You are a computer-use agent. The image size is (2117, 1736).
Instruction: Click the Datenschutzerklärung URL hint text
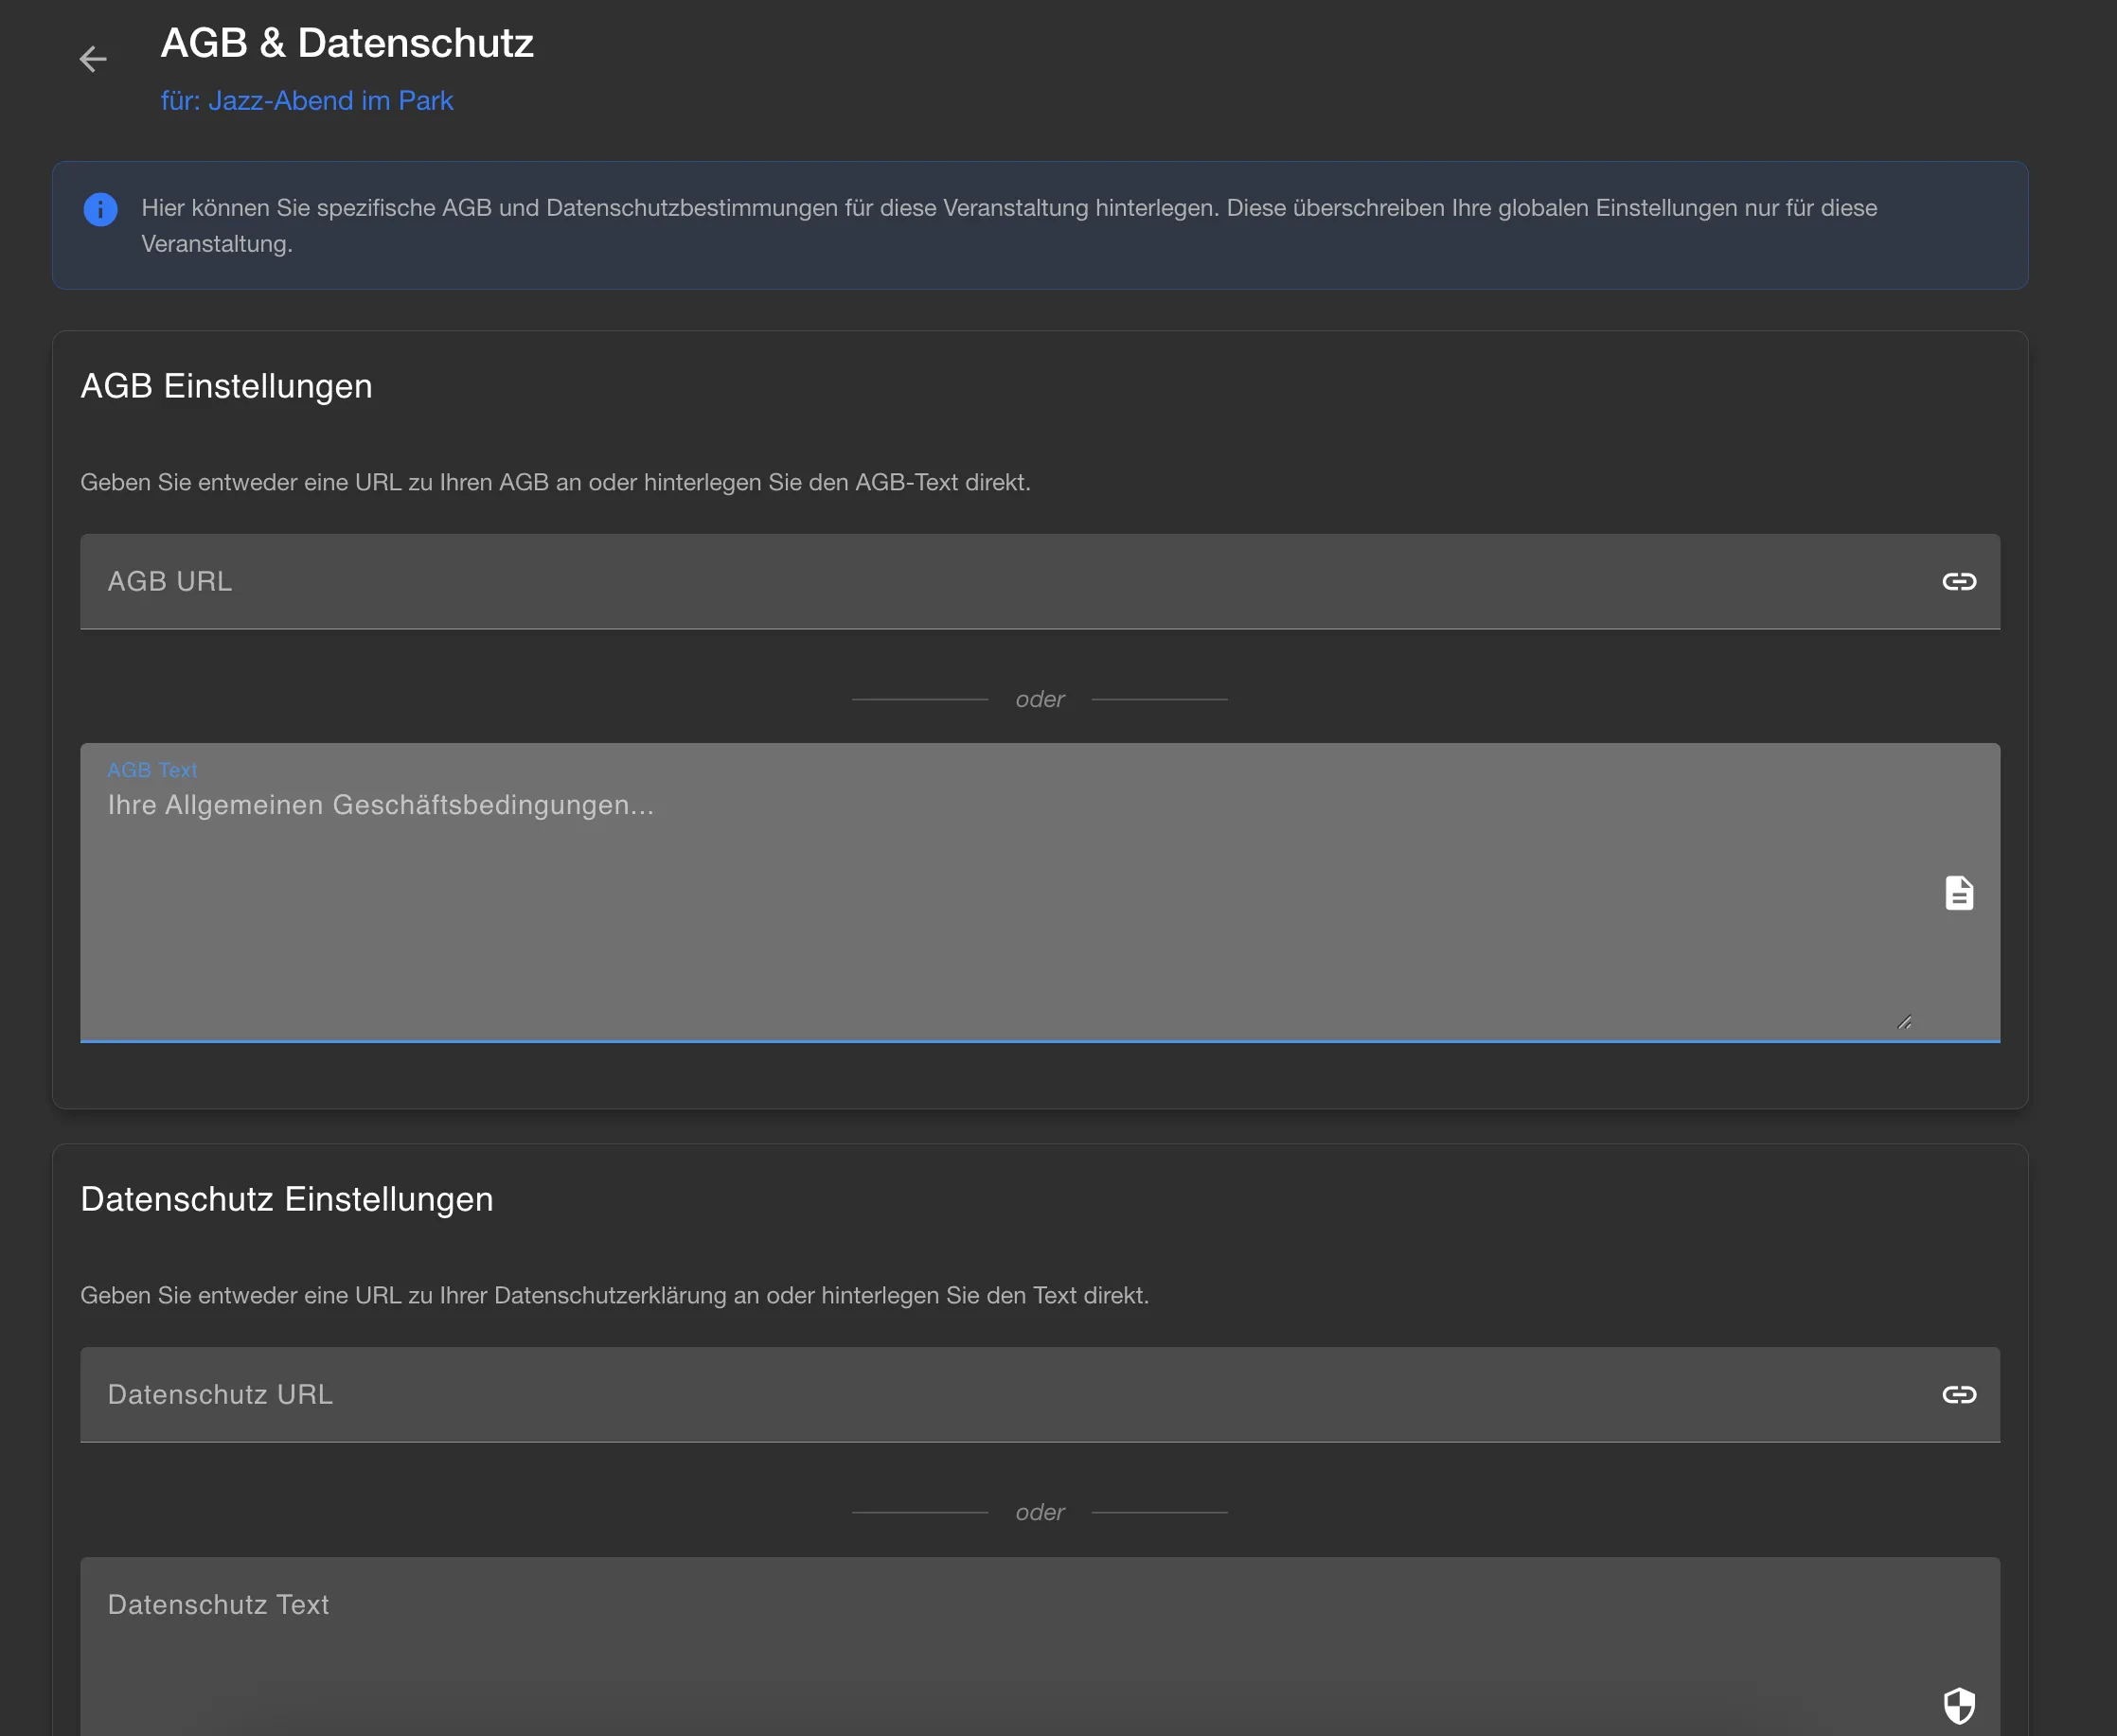click(x=614, y=1295)
